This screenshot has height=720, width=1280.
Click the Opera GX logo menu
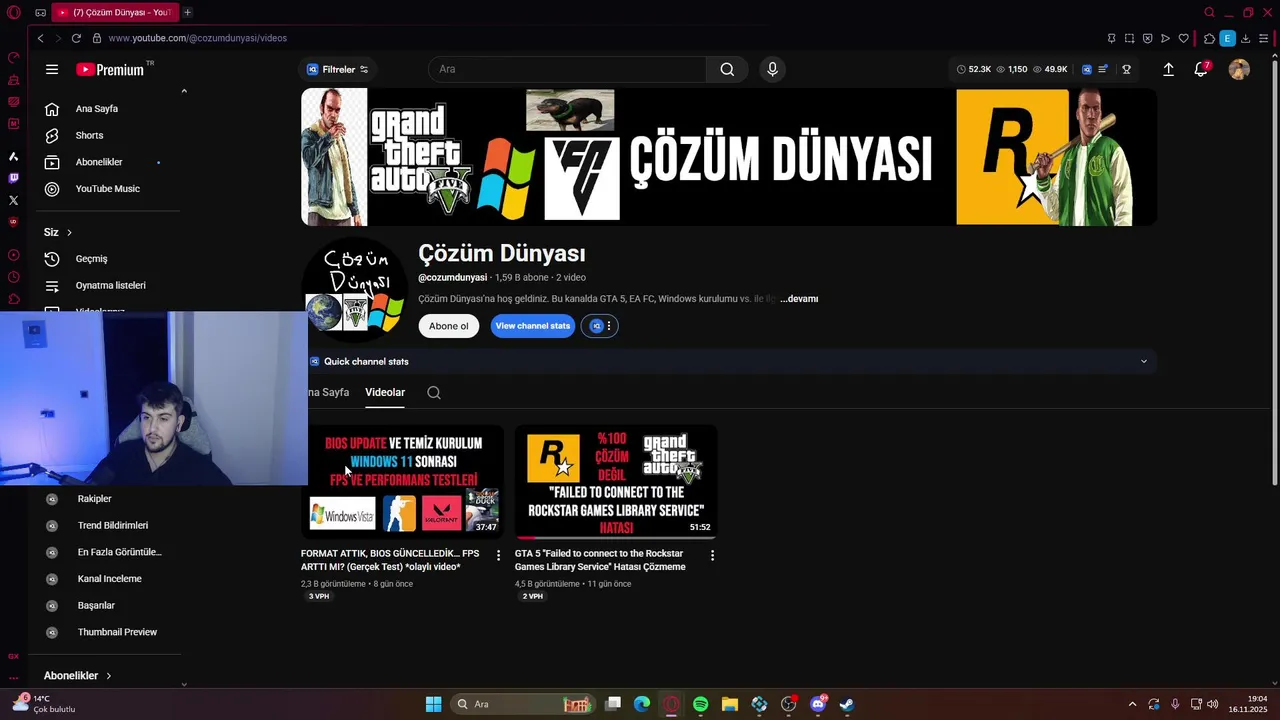[13, 12]
